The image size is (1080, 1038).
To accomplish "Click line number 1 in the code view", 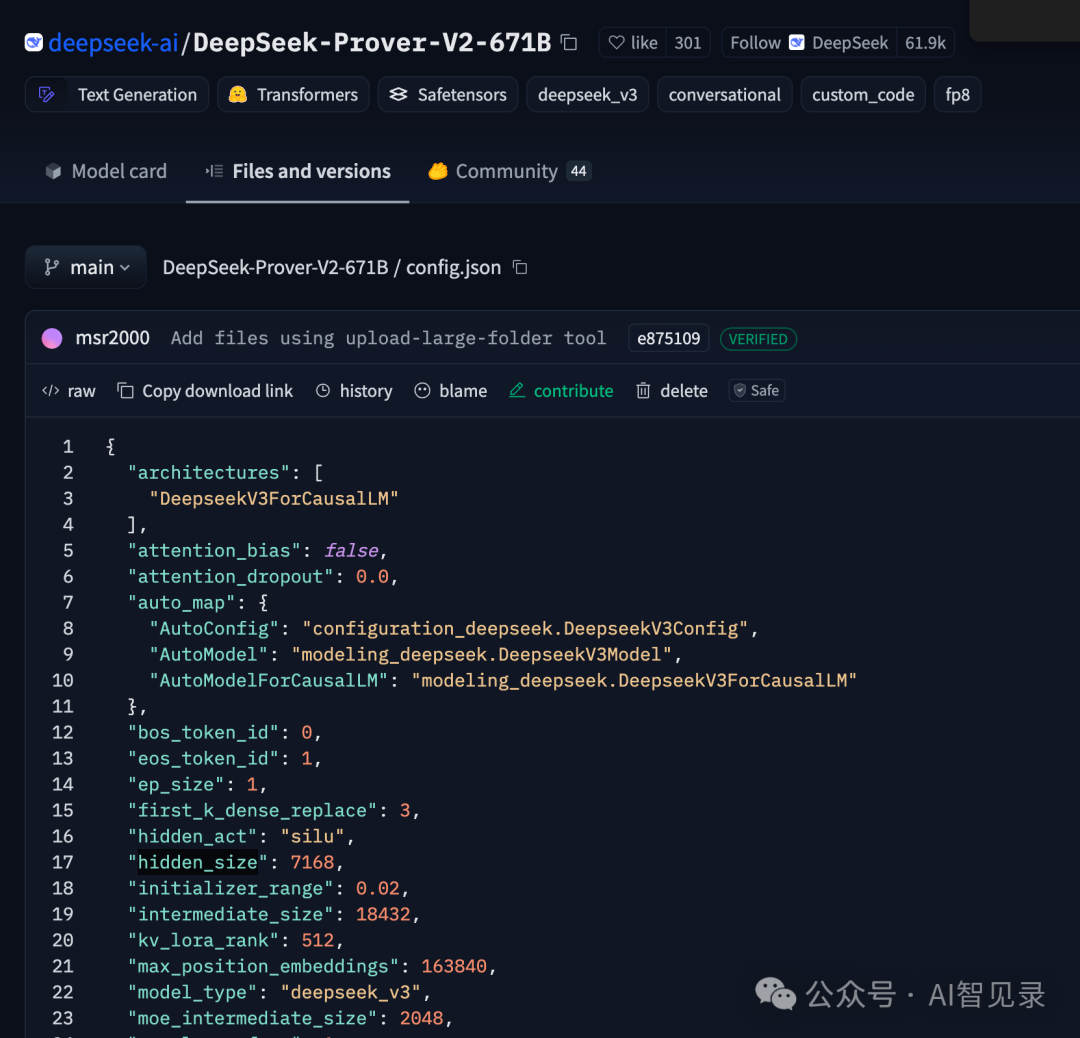I will click(x=68, y=446).
